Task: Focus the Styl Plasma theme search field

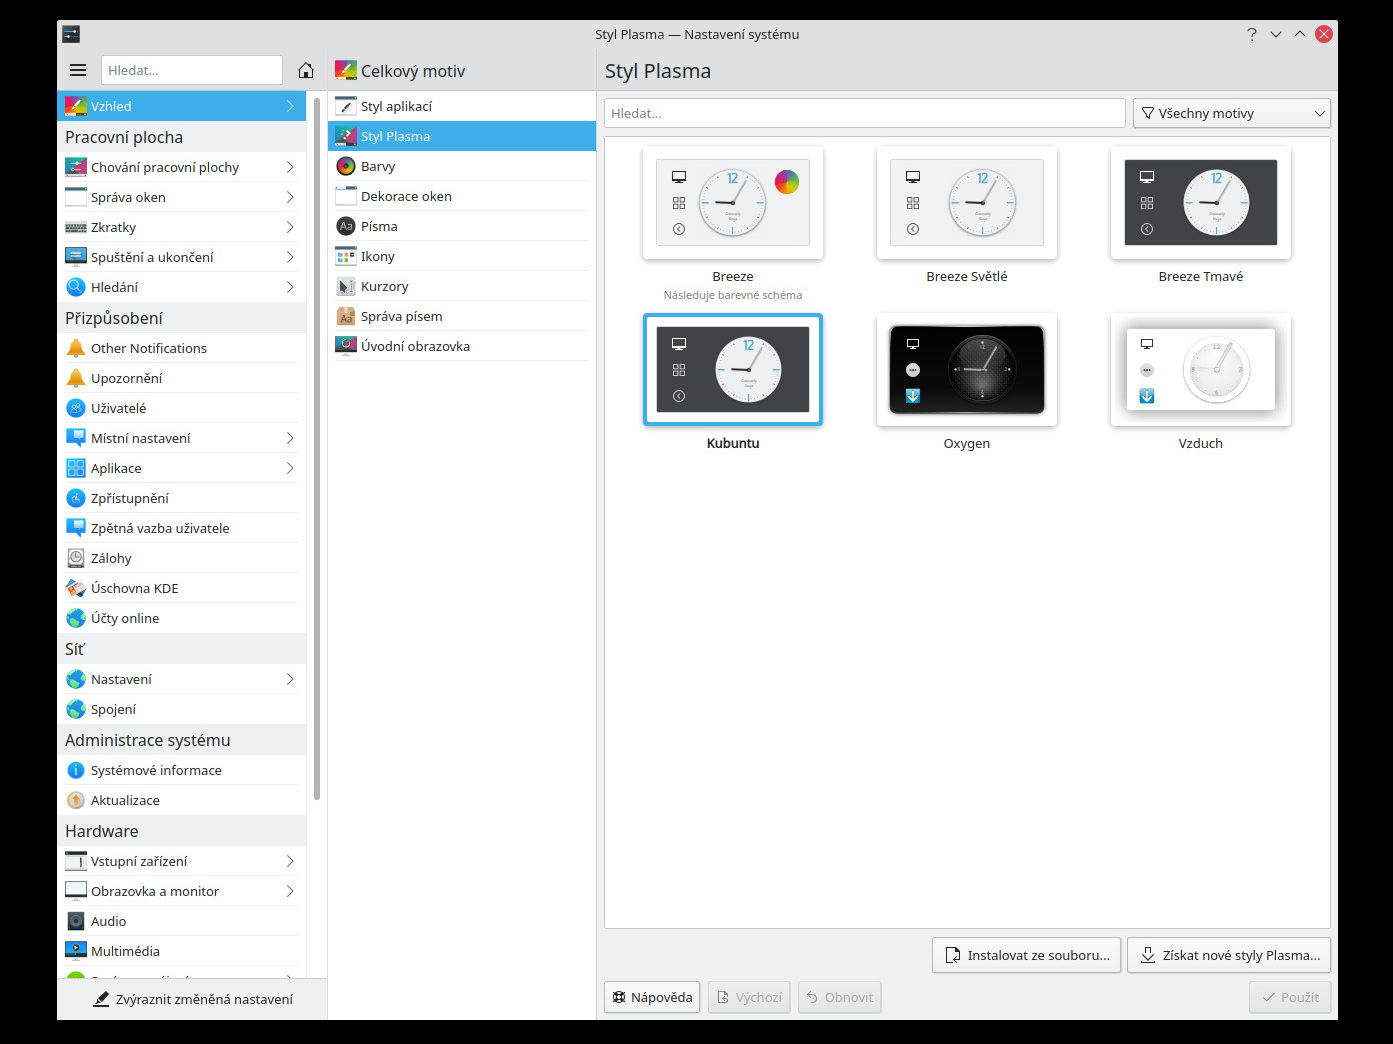Action: tap(865, 113)
